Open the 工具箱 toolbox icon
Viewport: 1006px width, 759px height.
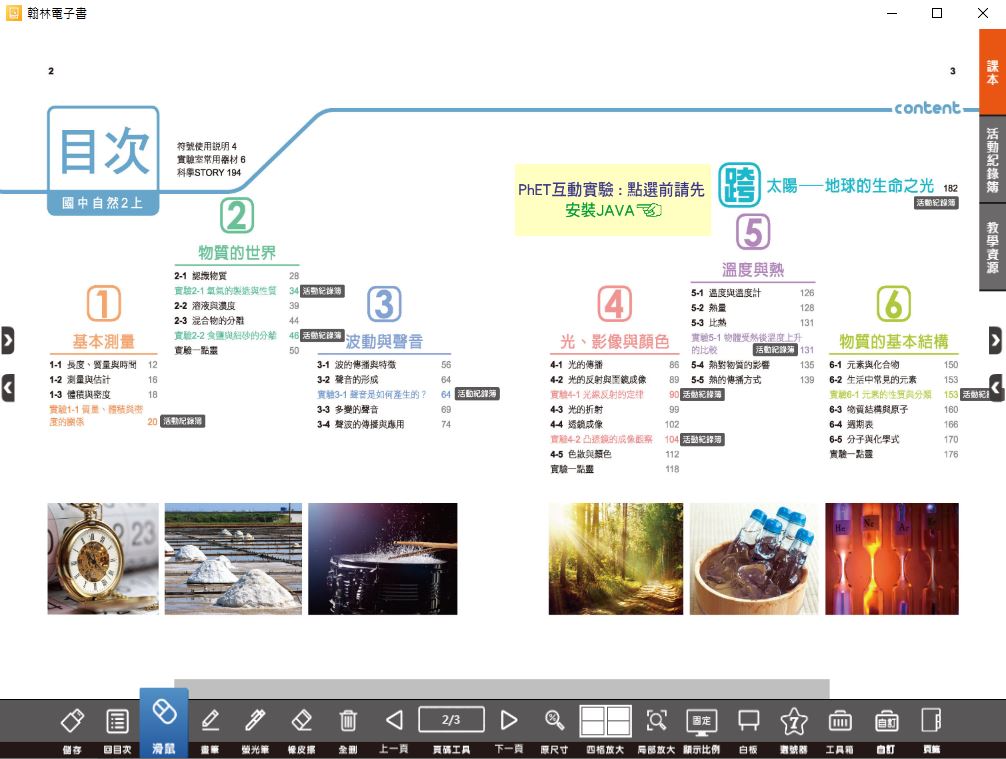[840, 721]
